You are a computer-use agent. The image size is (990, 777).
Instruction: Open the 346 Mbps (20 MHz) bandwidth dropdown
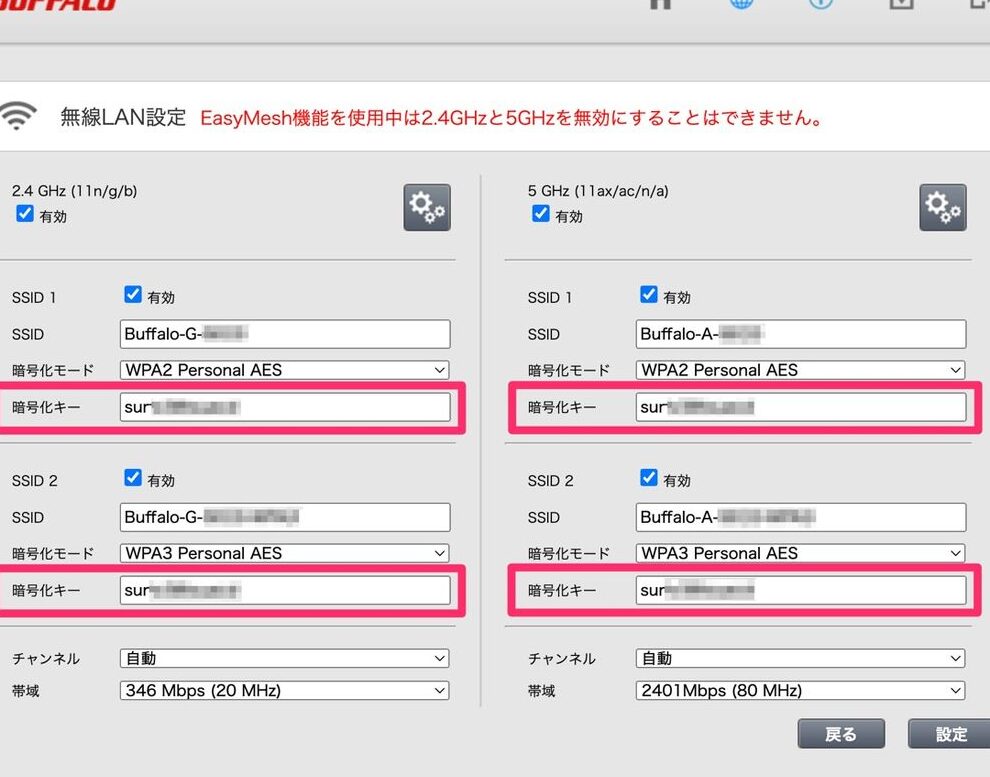click(285, 691)
